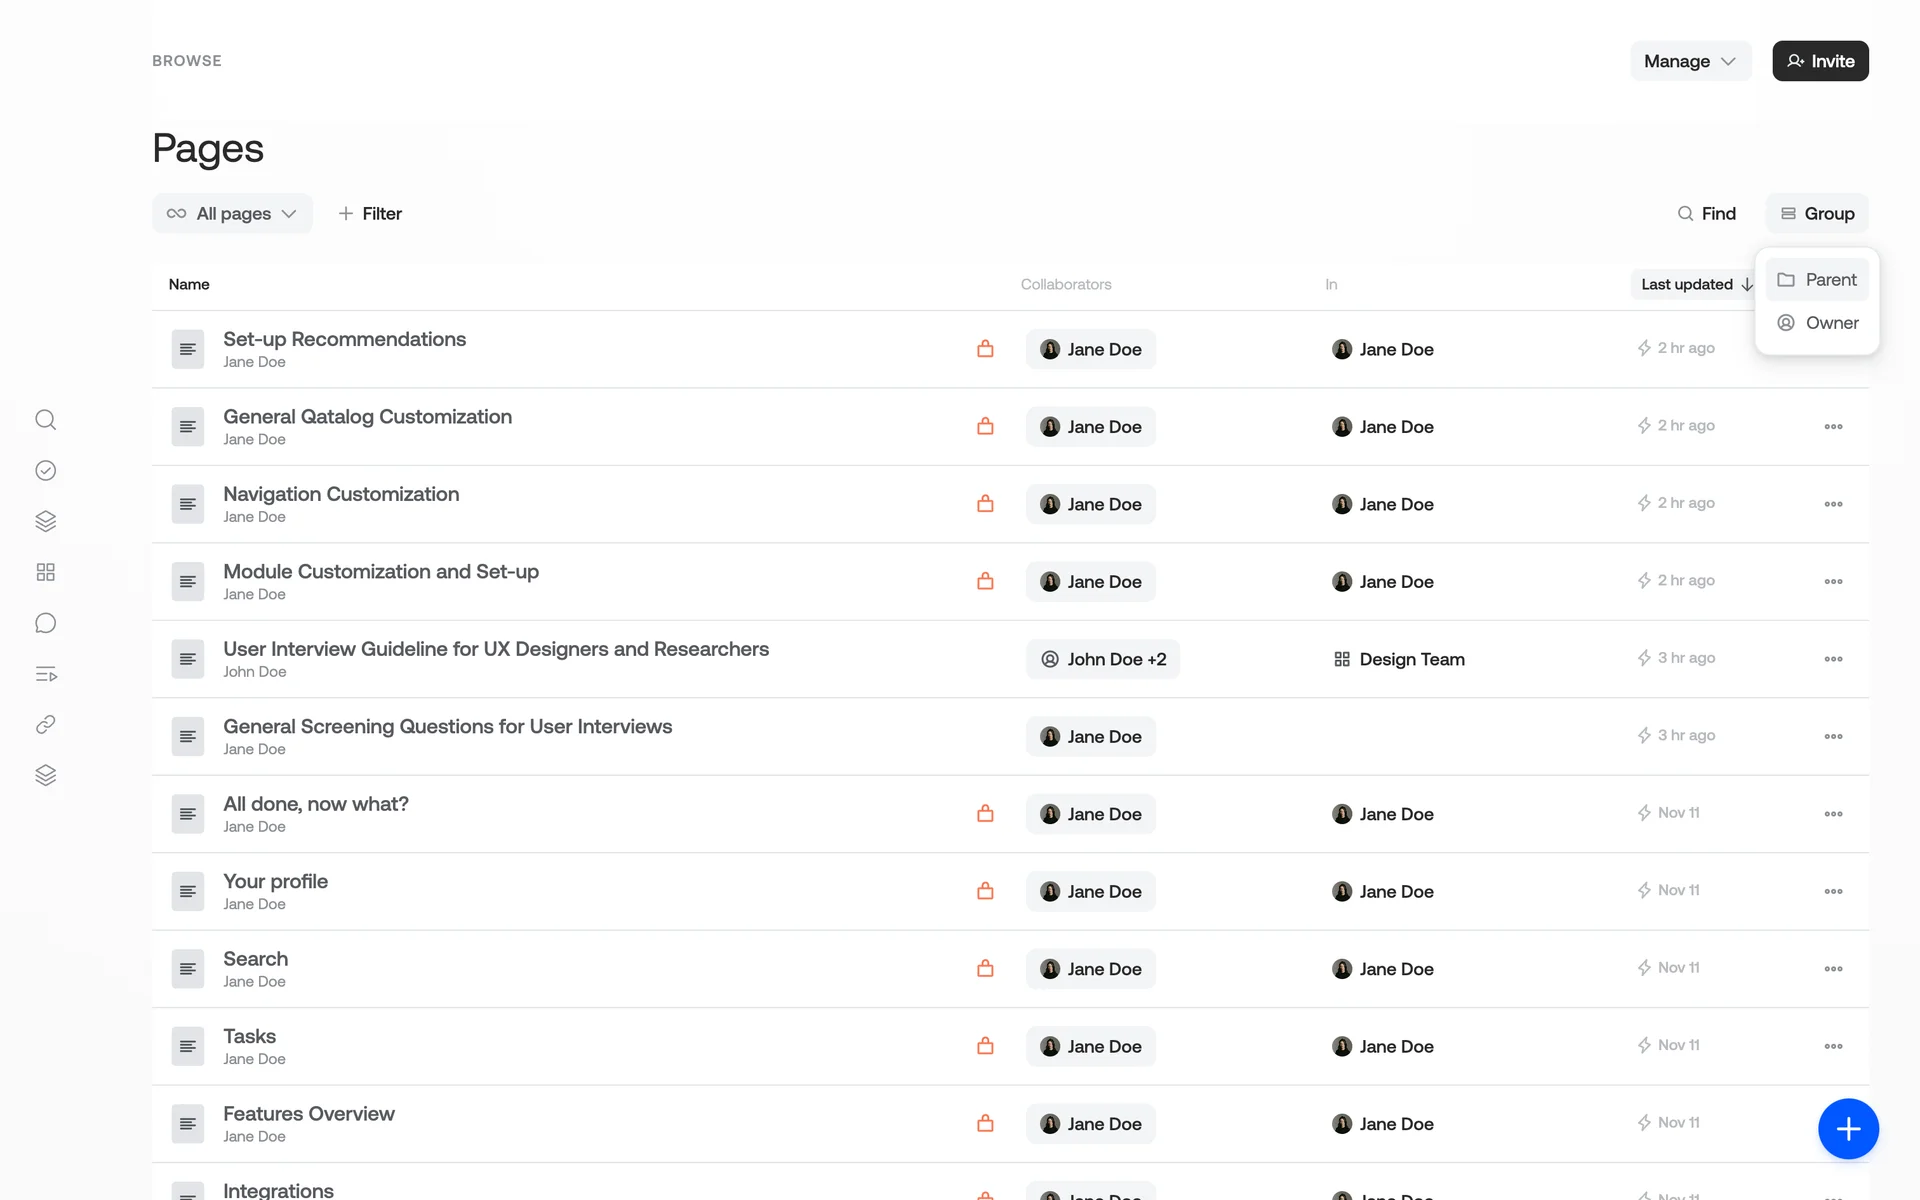Open the tasks checkmark icon in sidebar
The width and height of the screenshot is (1920, 1200).
click(x=45, y=471)
